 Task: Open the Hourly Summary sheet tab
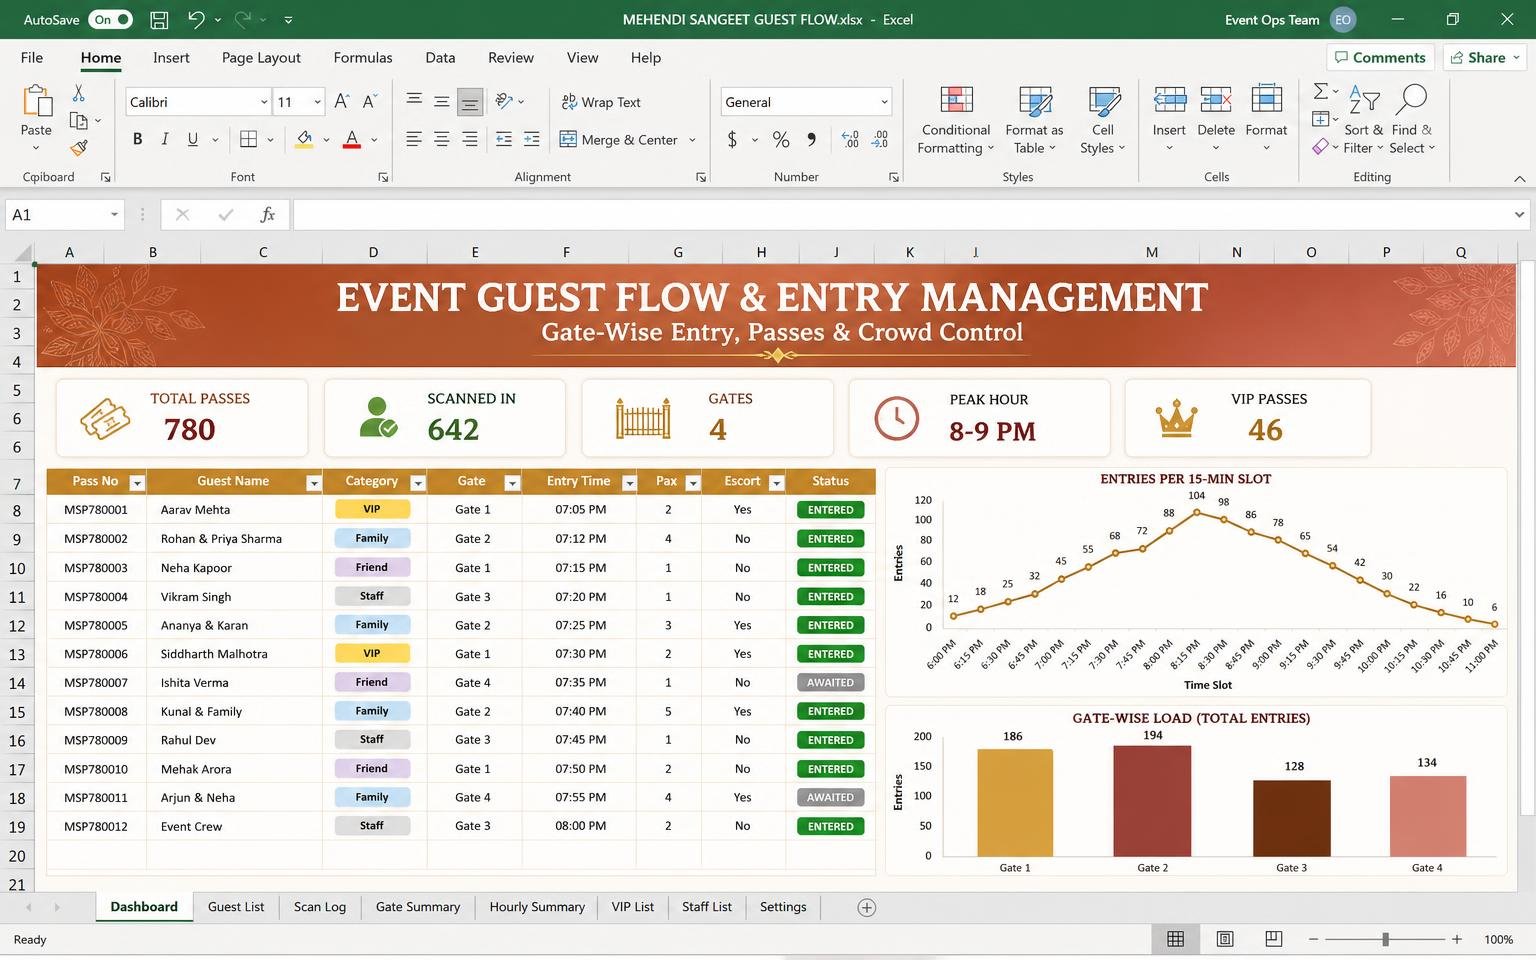(537, 907)
